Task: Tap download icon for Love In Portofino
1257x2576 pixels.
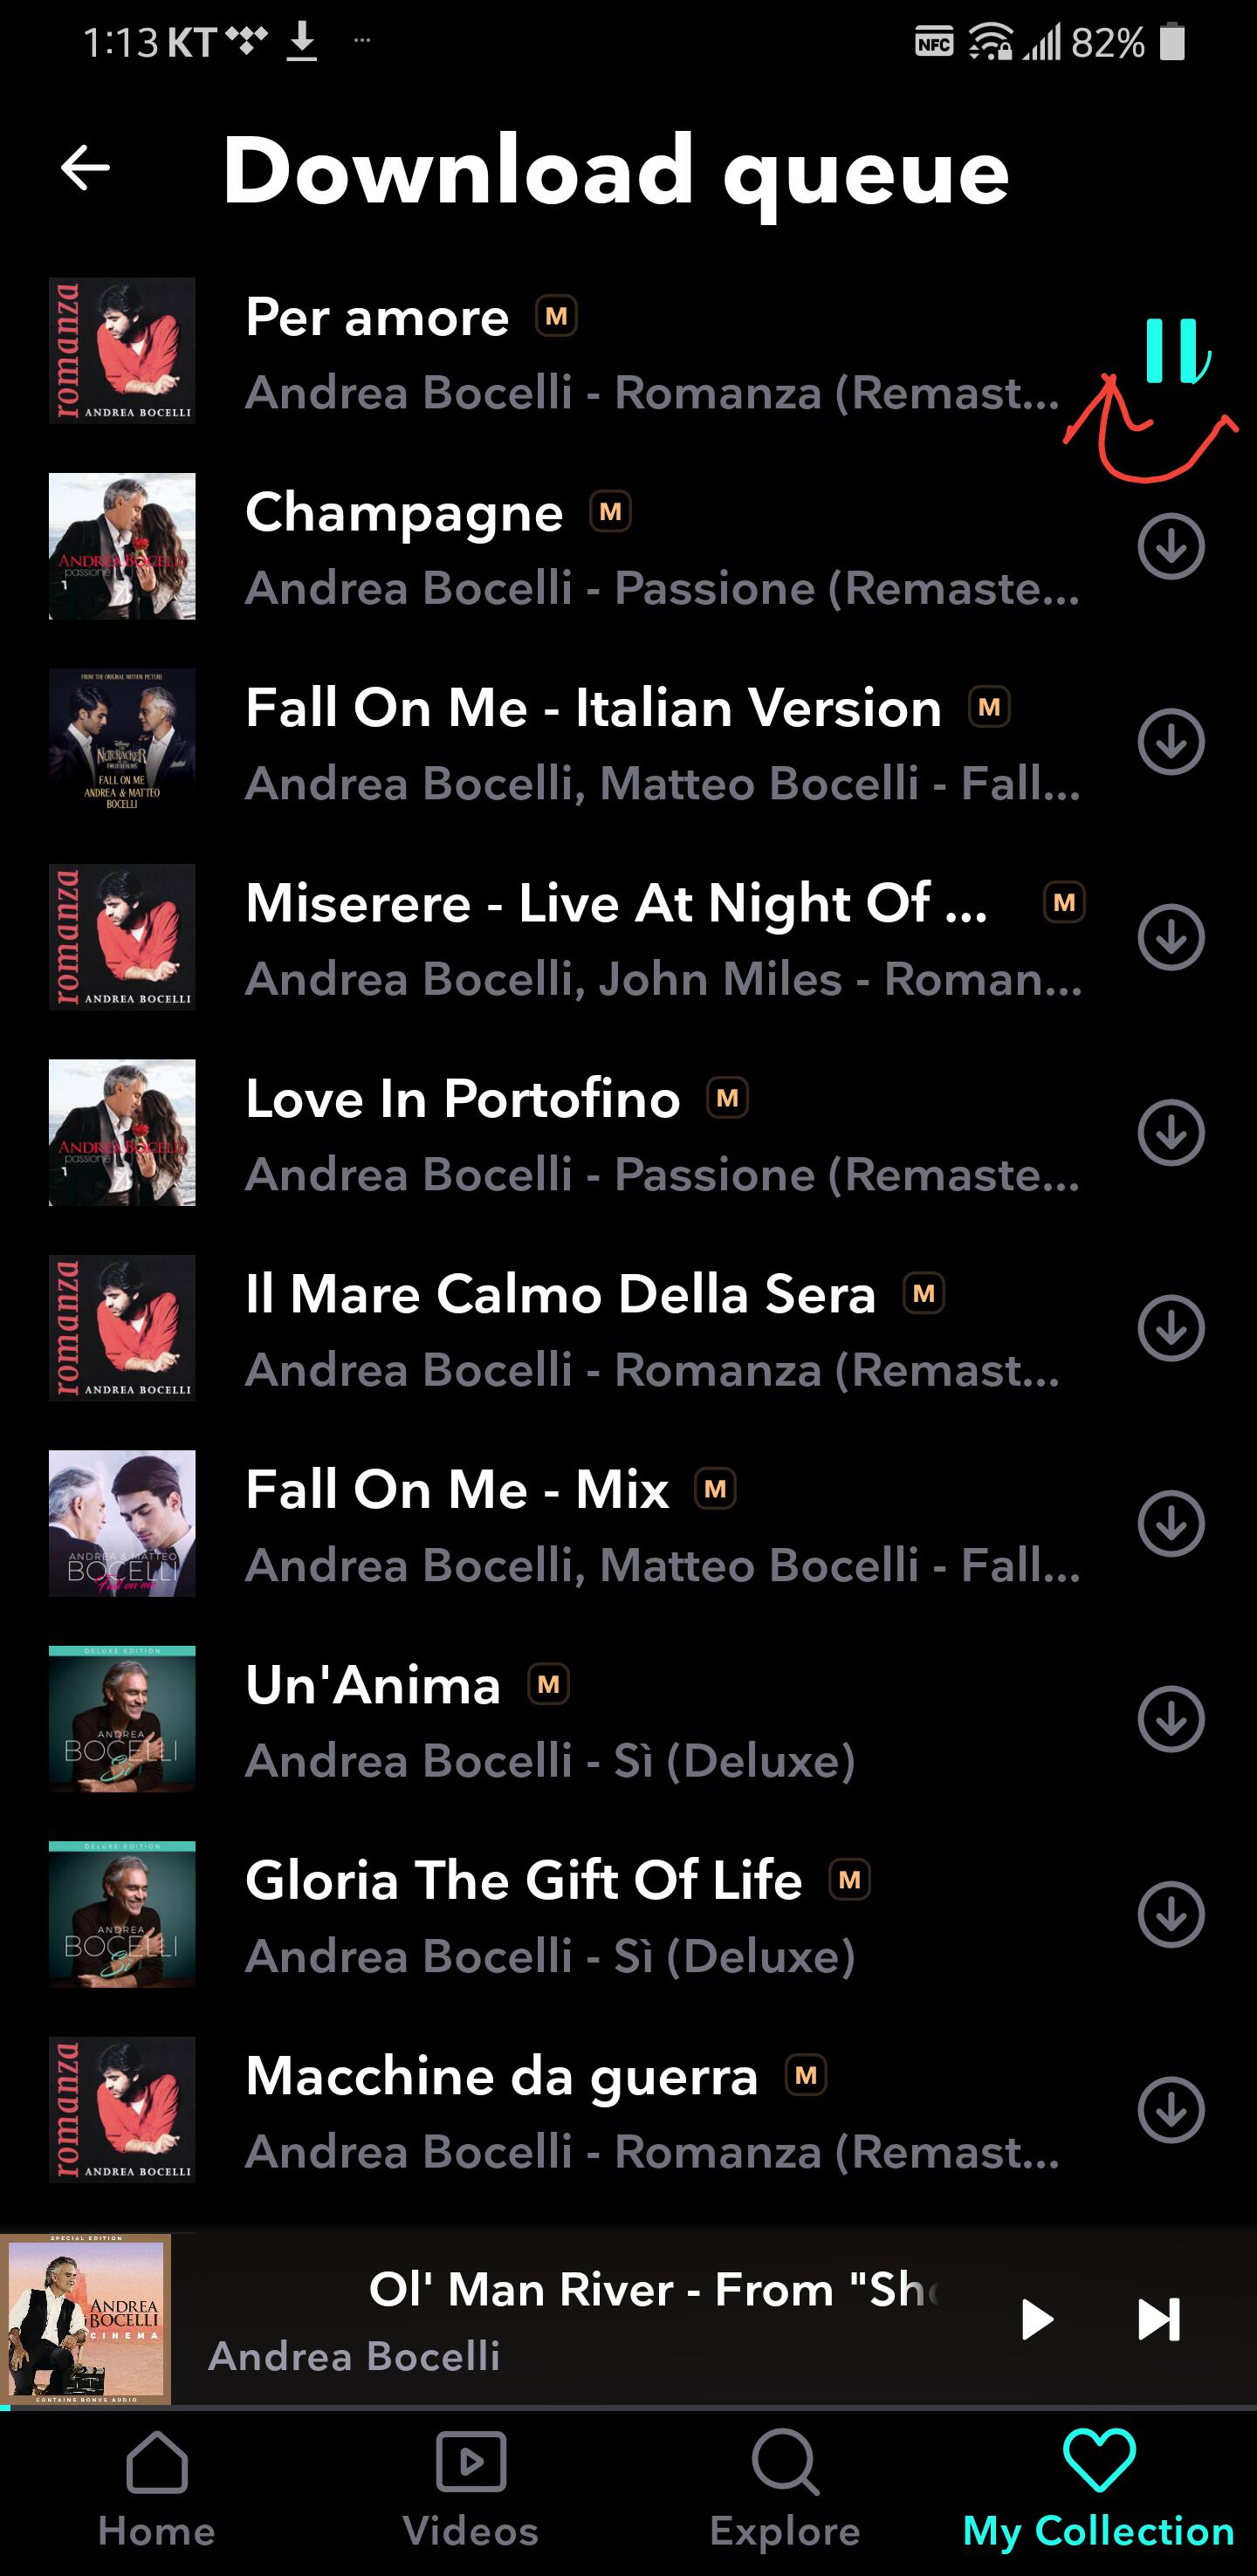Action: click(x=1170, y=1133)
